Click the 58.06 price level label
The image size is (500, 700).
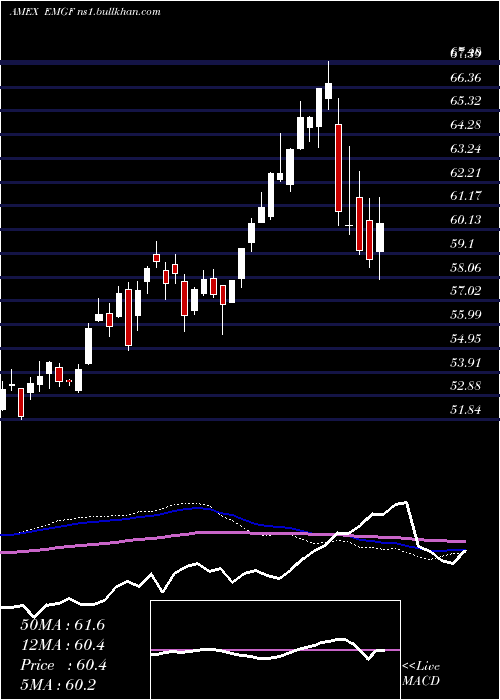tap(466, 268)
